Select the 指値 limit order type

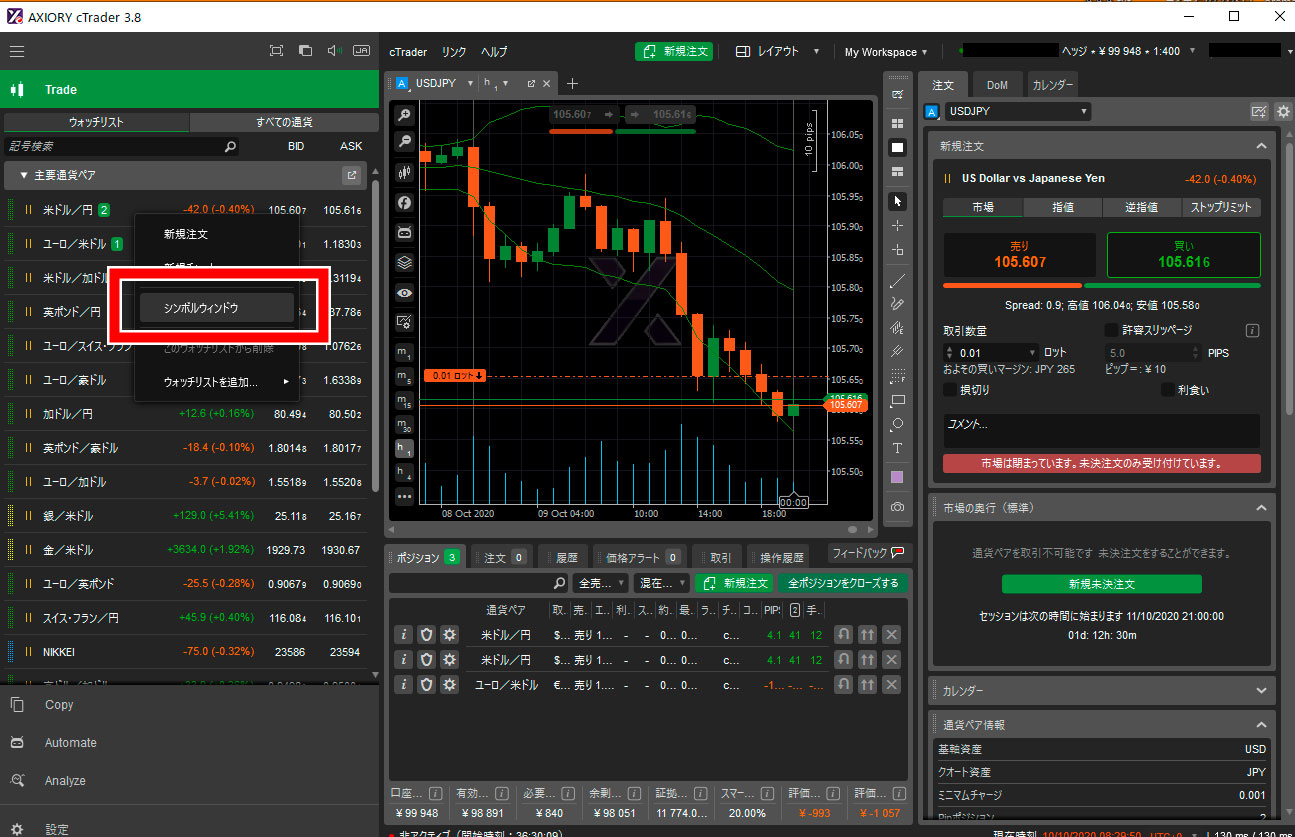[1062, 207]
